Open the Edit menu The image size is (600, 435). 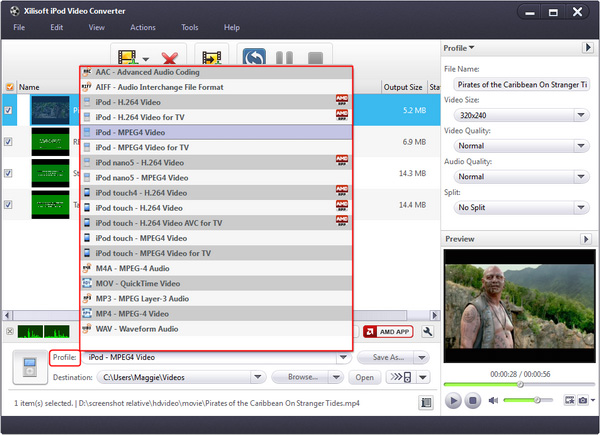(57, 28)
